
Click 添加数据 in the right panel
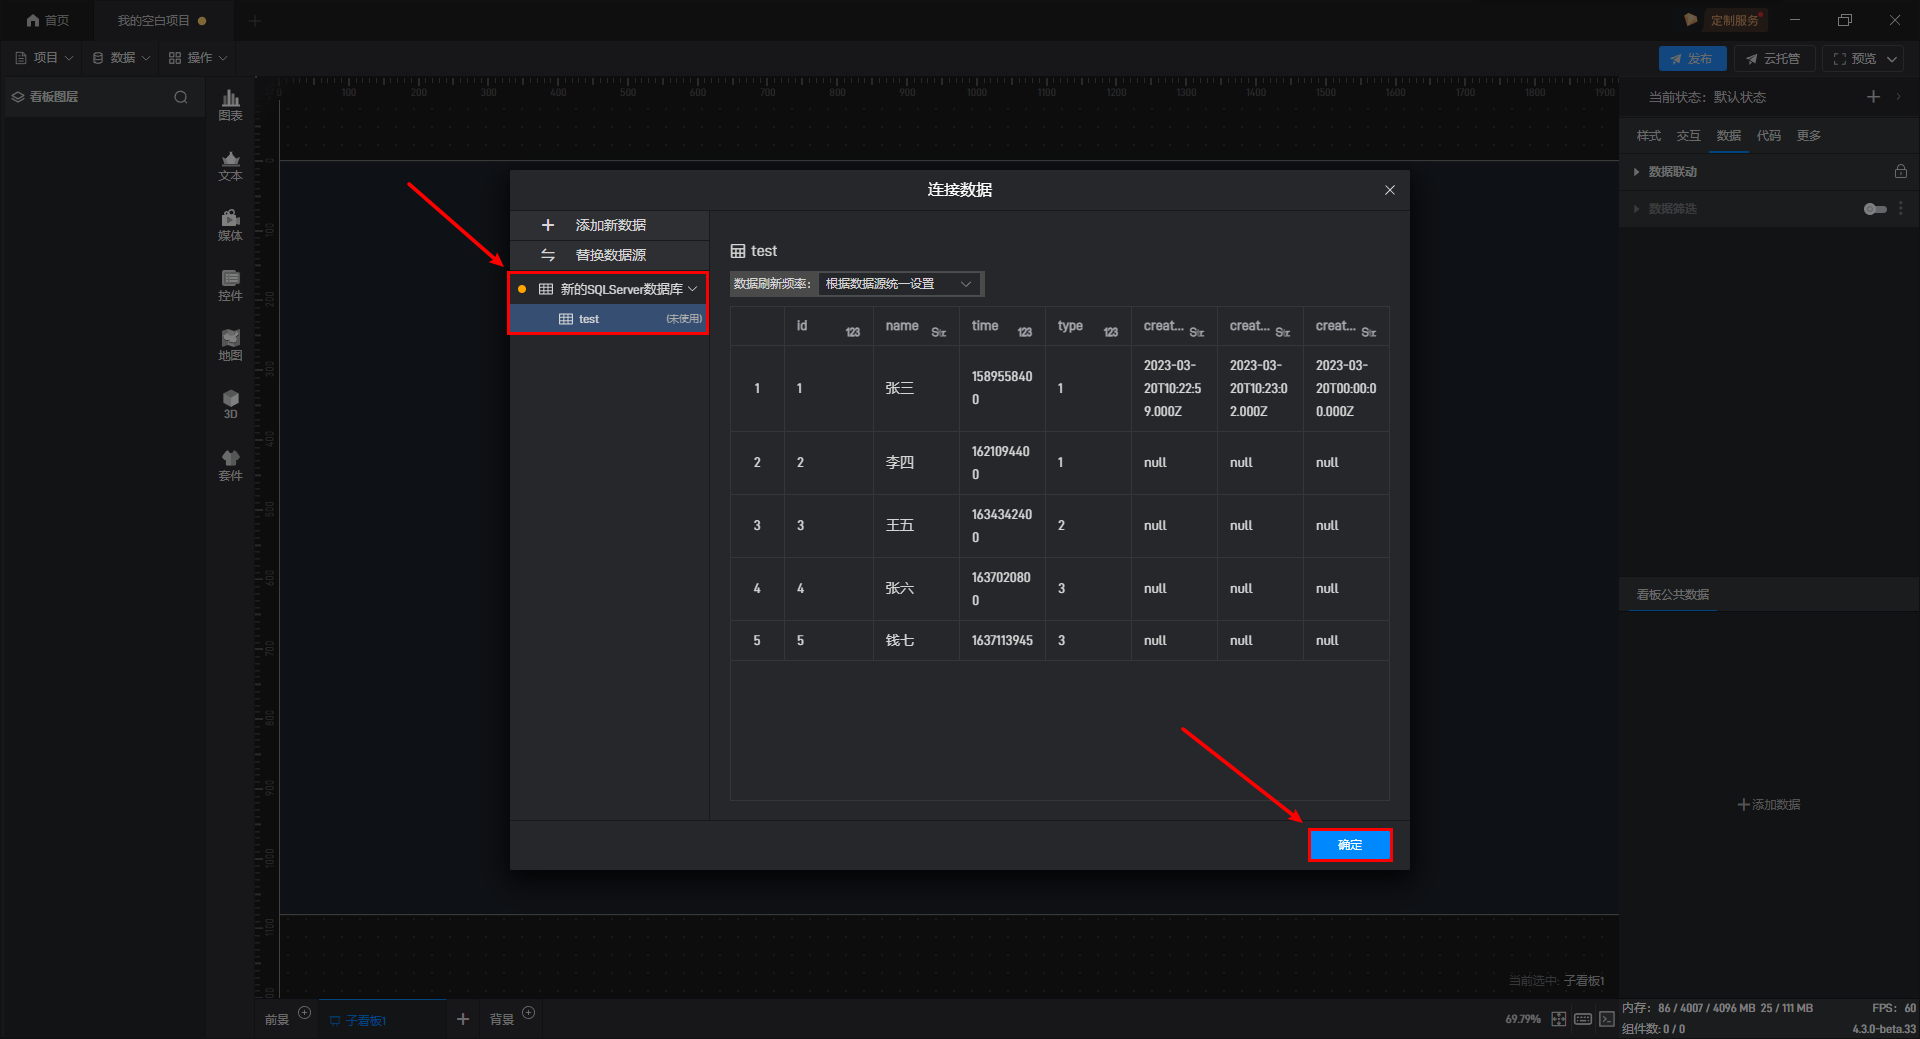(x=1768, y=805)
